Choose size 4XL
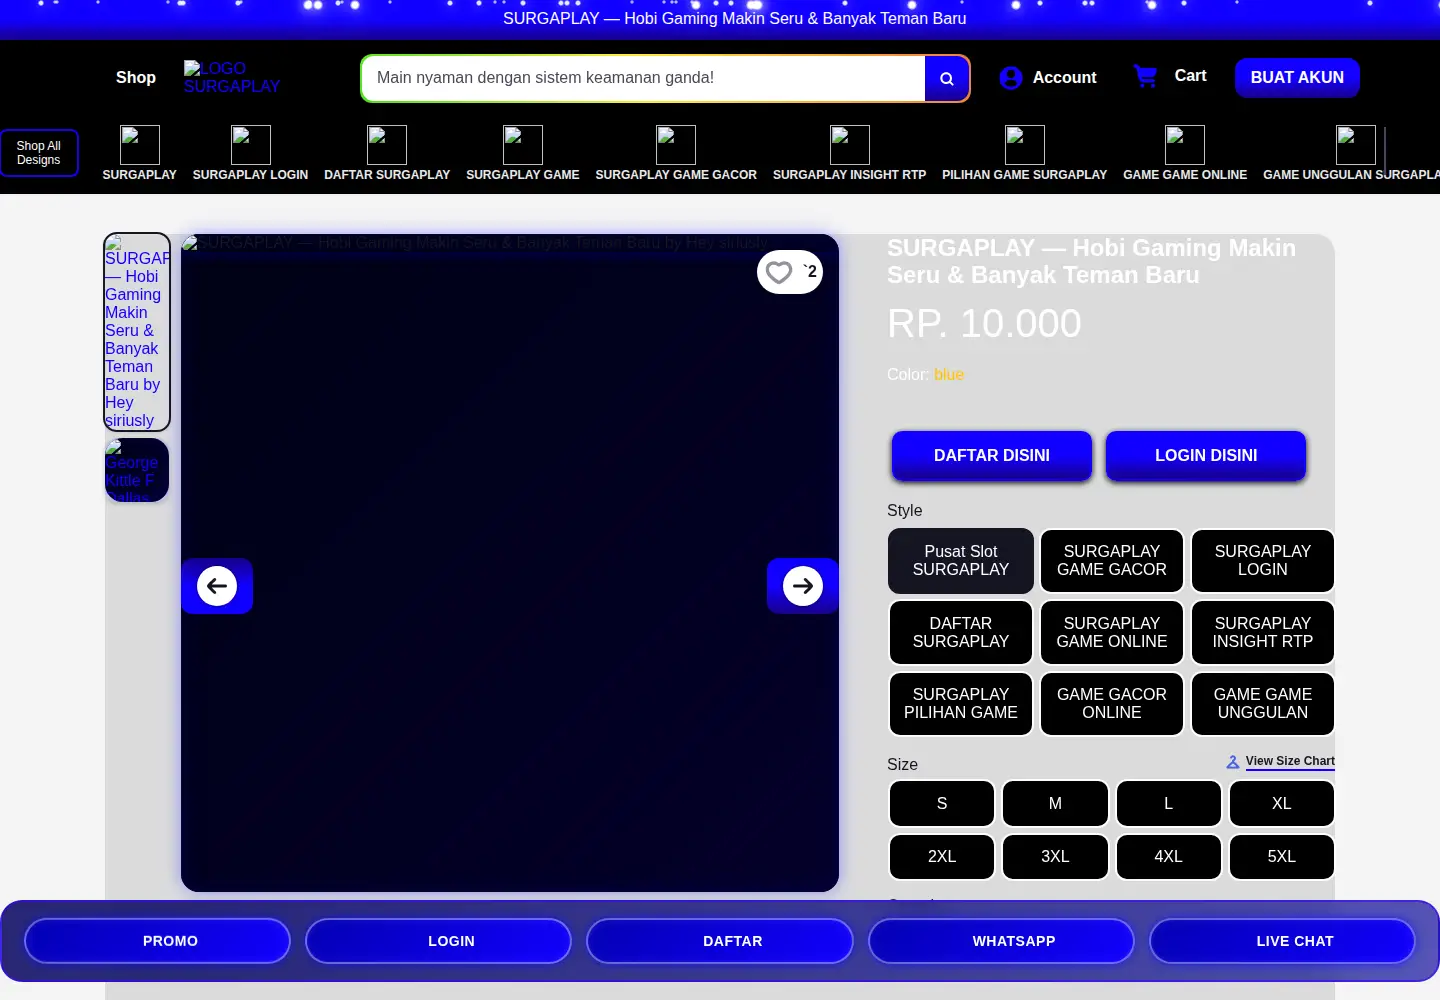1440x1000 pixels. pyautogui.click(x=1169, y=857)
